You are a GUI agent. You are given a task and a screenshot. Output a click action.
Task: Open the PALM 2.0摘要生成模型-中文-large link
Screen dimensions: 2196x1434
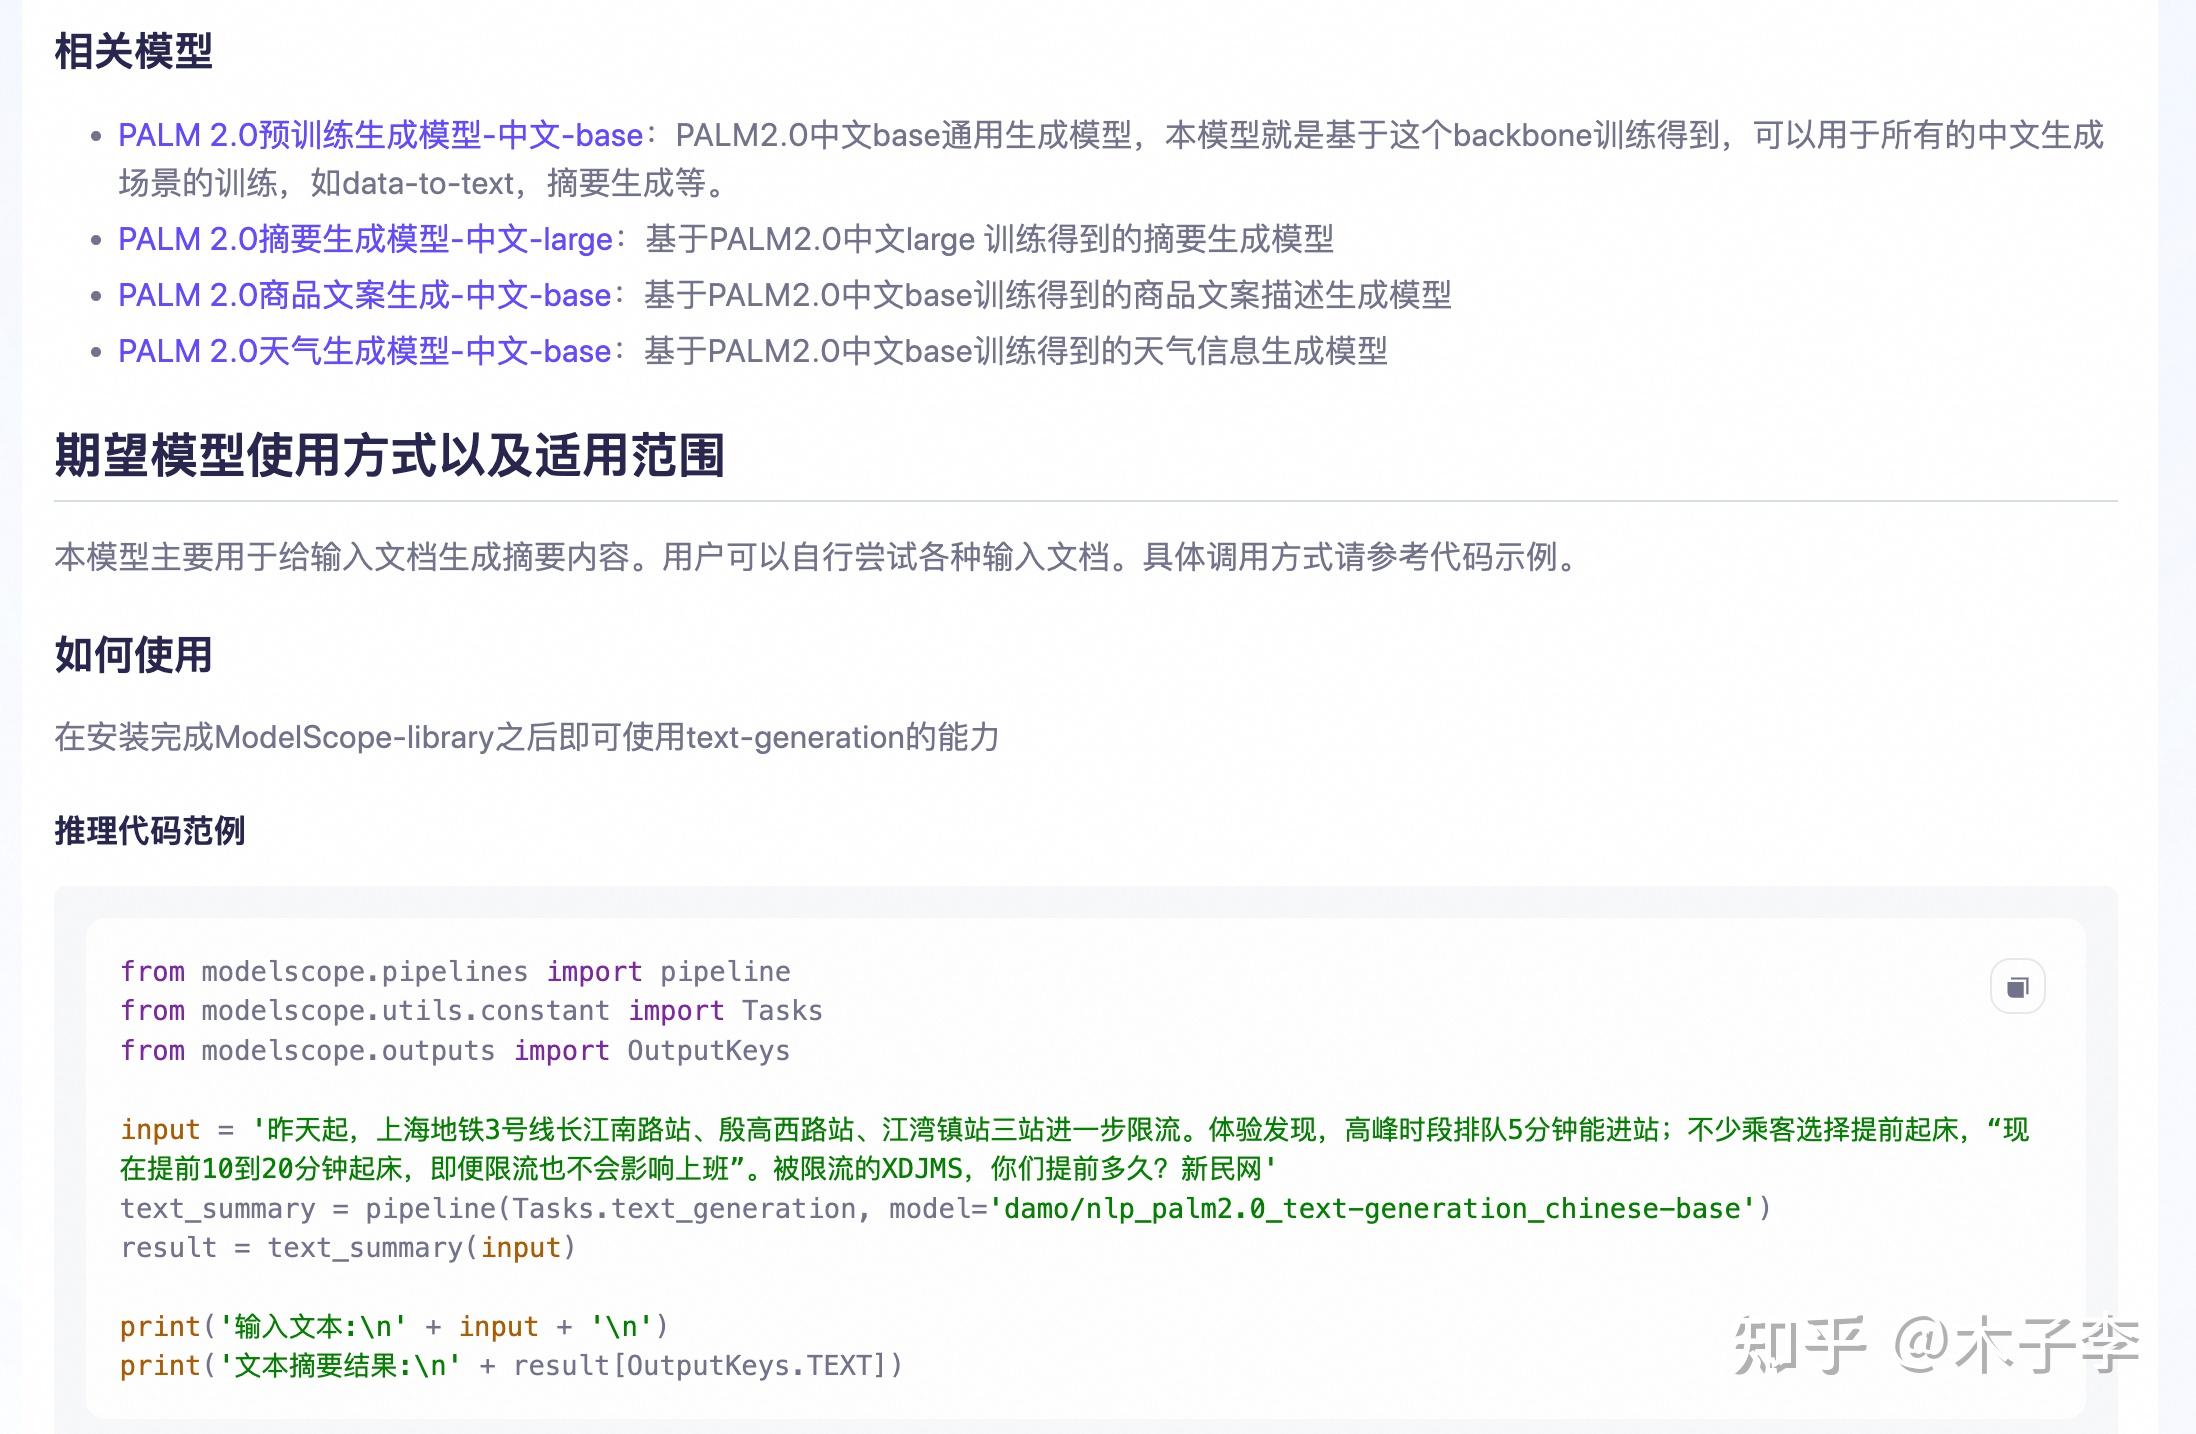coord(364,240)
